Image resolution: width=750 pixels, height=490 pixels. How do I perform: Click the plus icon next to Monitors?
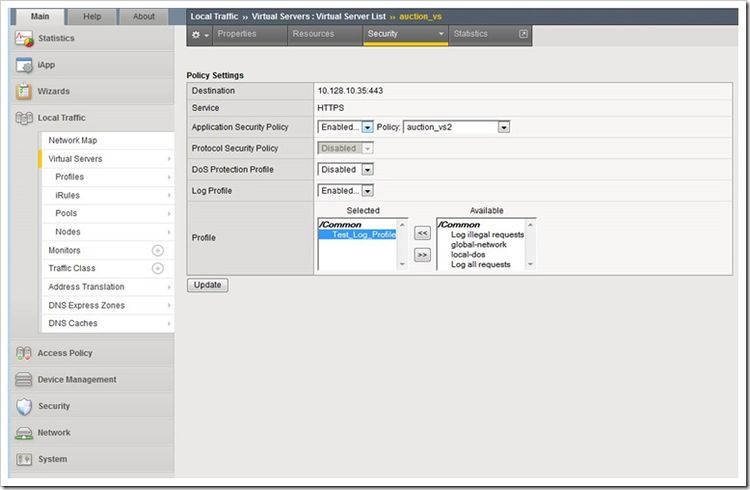click(157, 251)
